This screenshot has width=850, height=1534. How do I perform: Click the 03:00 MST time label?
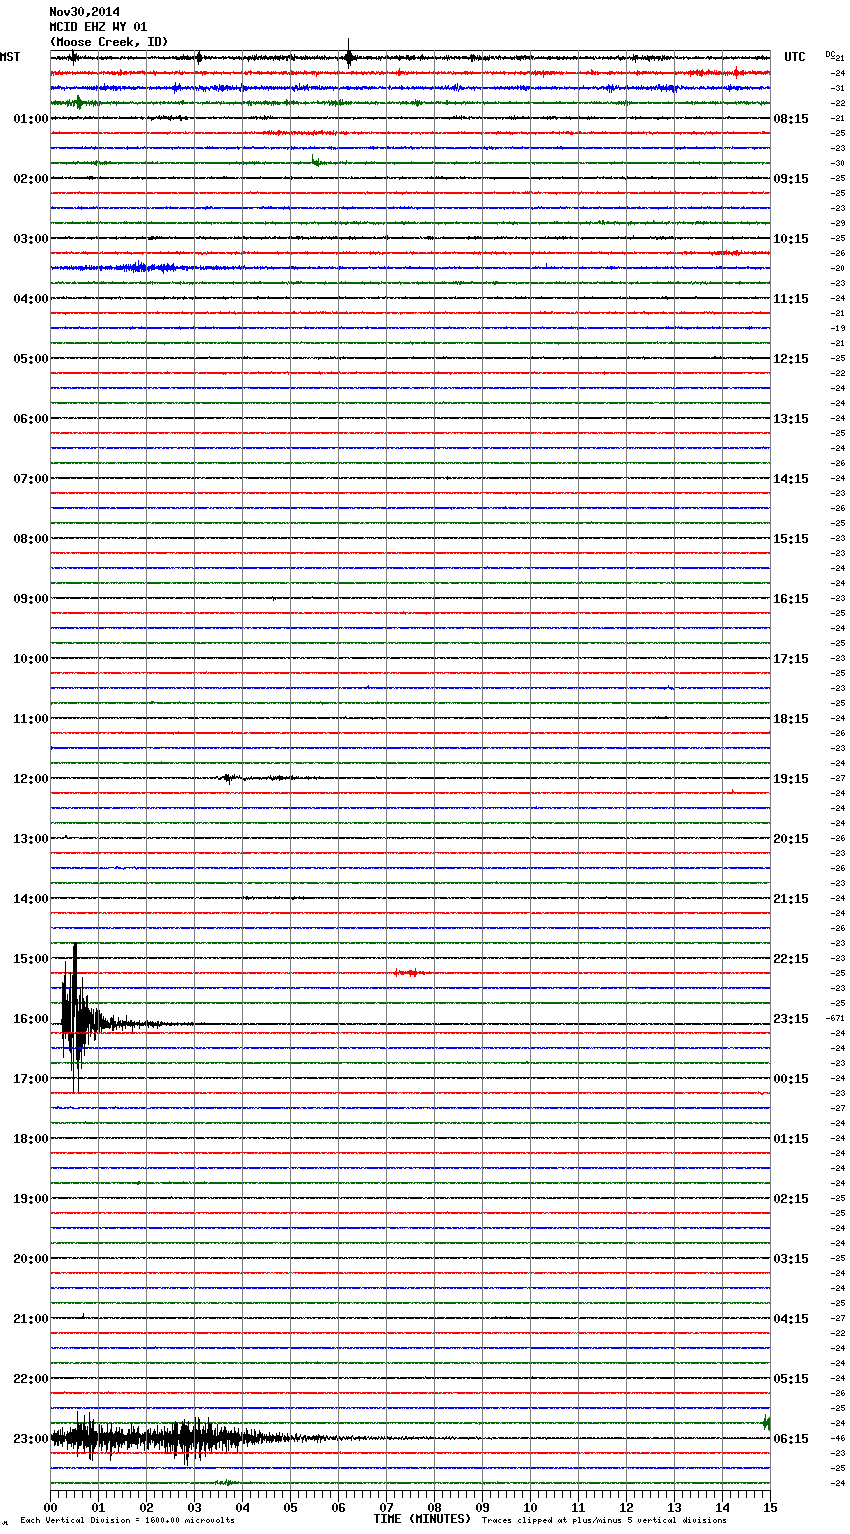pos(30,239)
